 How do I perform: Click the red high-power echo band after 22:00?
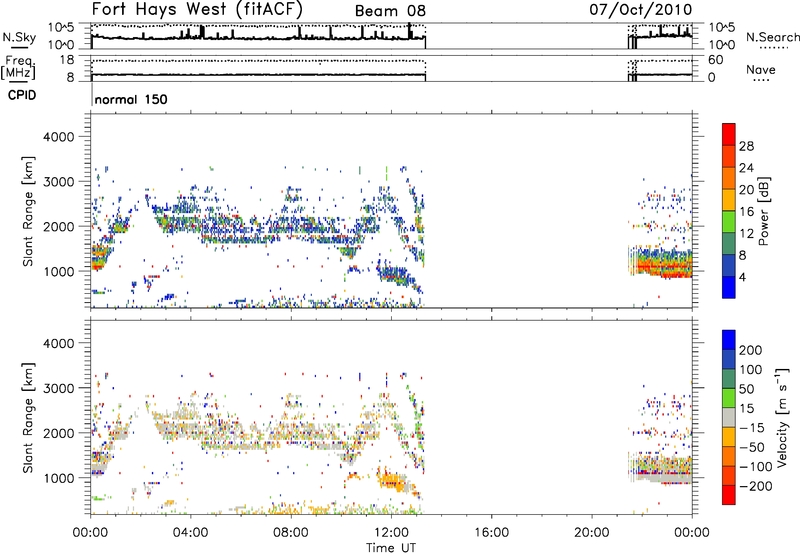pyautogui.click(x=663, y=266)
